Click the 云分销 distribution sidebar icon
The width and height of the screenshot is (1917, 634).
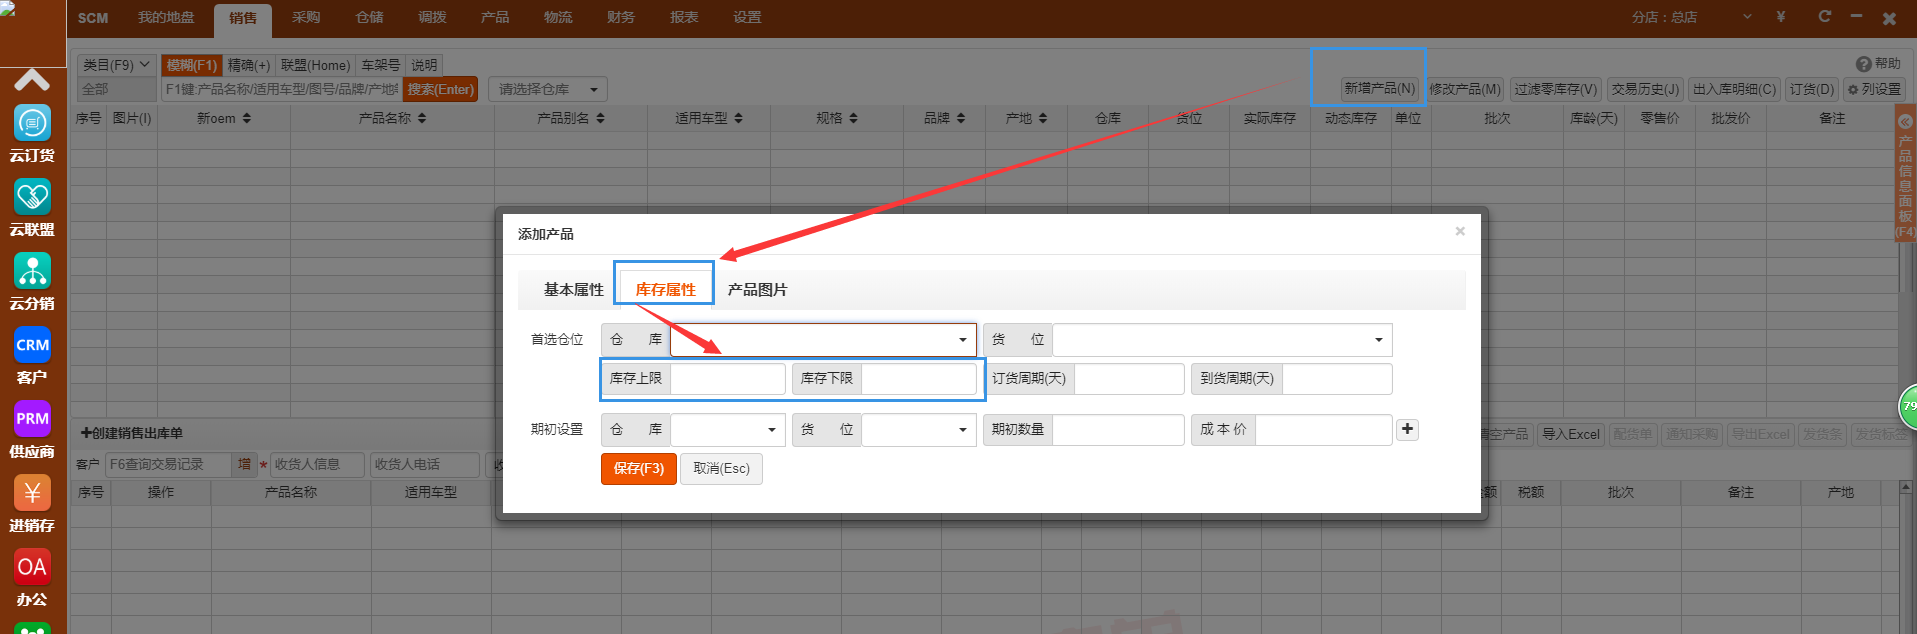coord(32,272)
